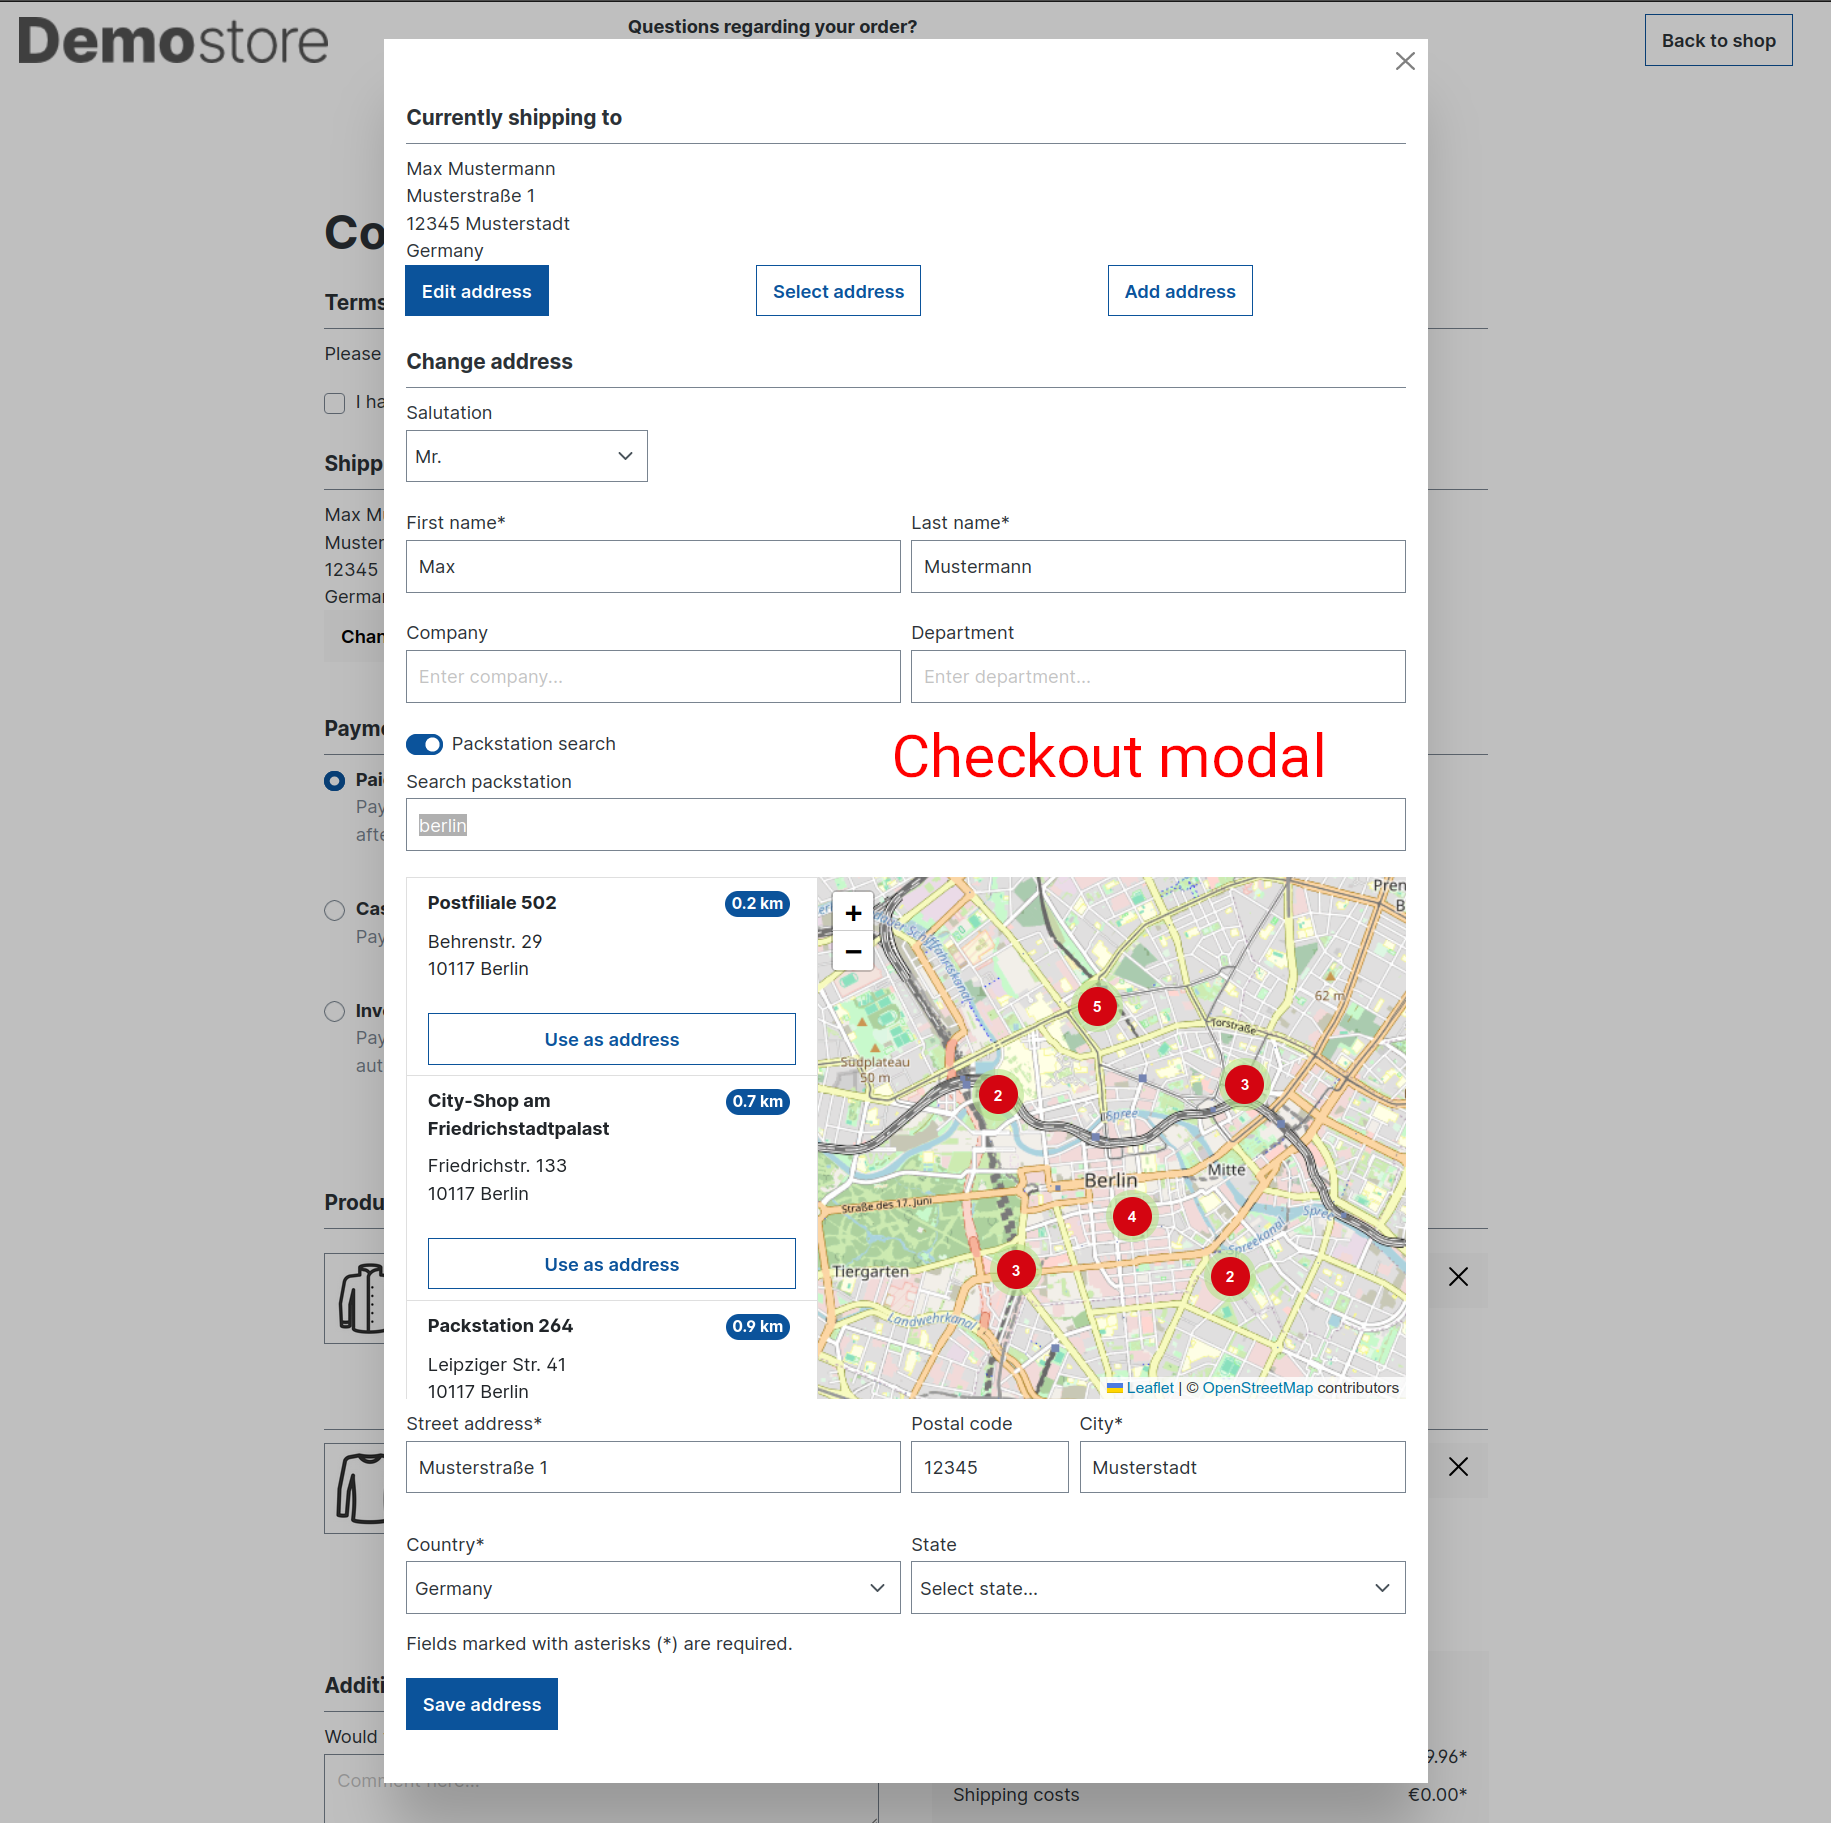Use City-Shop am Friedrichstadtpalast as address

tap(612, 1264)
